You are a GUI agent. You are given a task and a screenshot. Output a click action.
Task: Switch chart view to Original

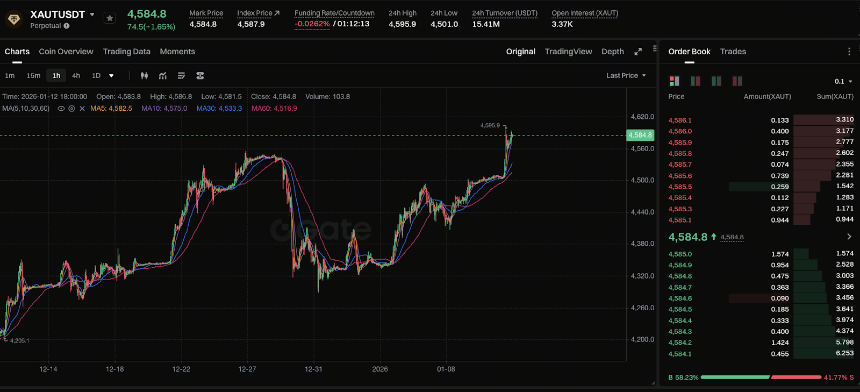(x=520, y=52)
